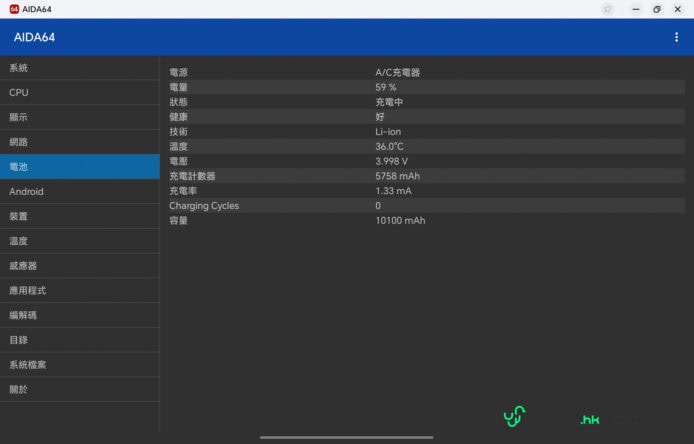
Task: Click the AIDA64 logo in title bar
Action: (x=14, y=9)
